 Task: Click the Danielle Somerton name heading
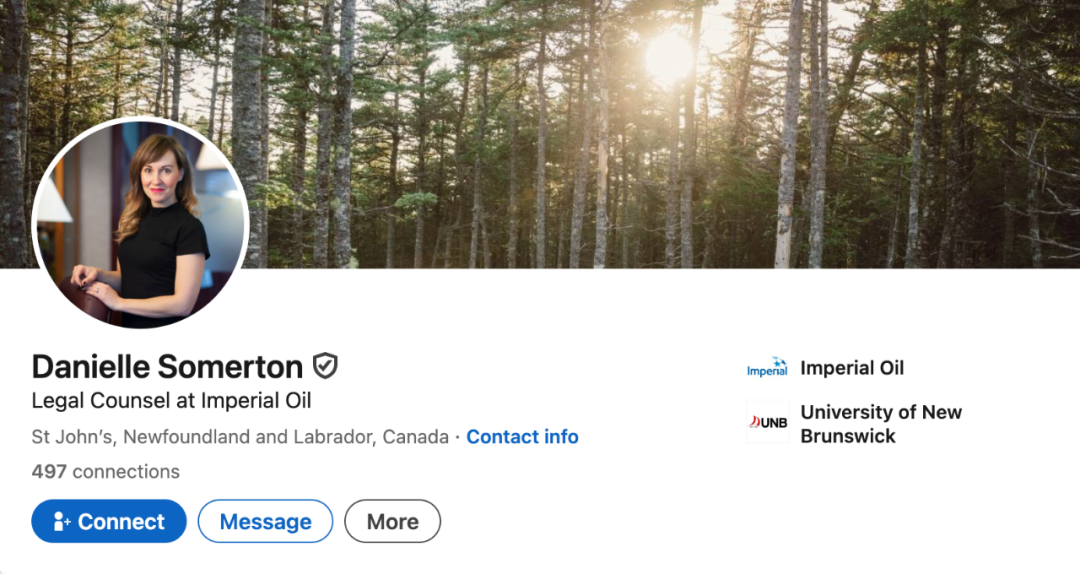167,367
